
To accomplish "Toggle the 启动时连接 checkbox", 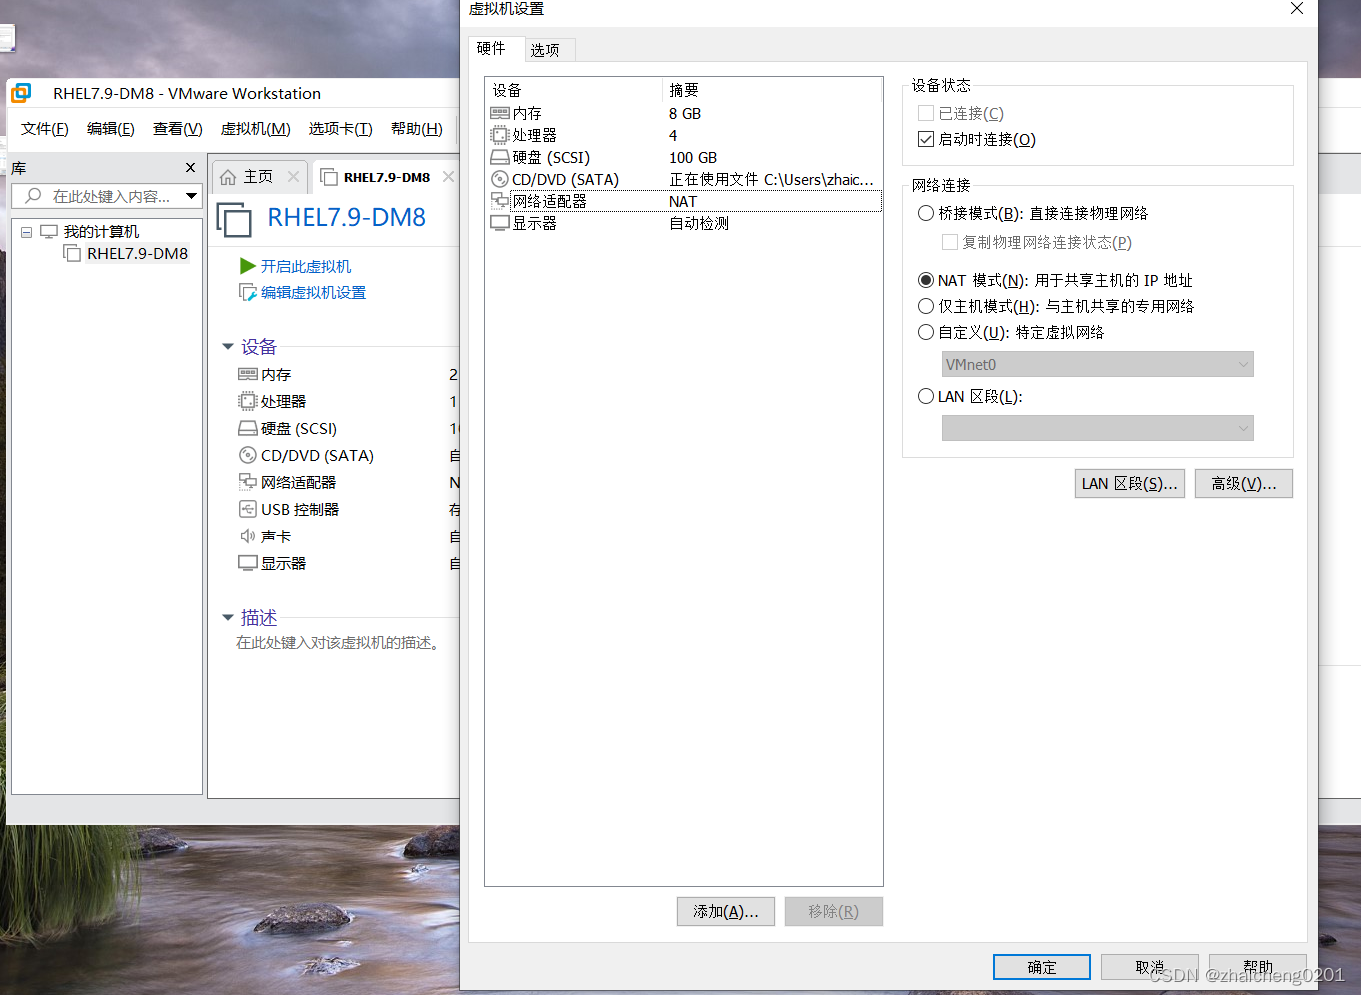I will (926, 139).
